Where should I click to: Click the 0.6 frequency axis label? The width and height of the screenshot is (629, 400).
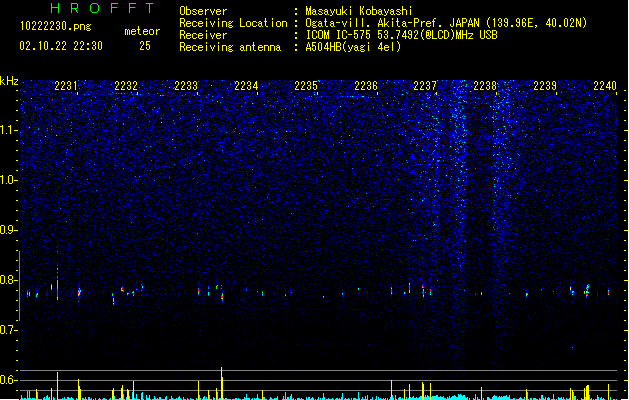click(8, 380)
